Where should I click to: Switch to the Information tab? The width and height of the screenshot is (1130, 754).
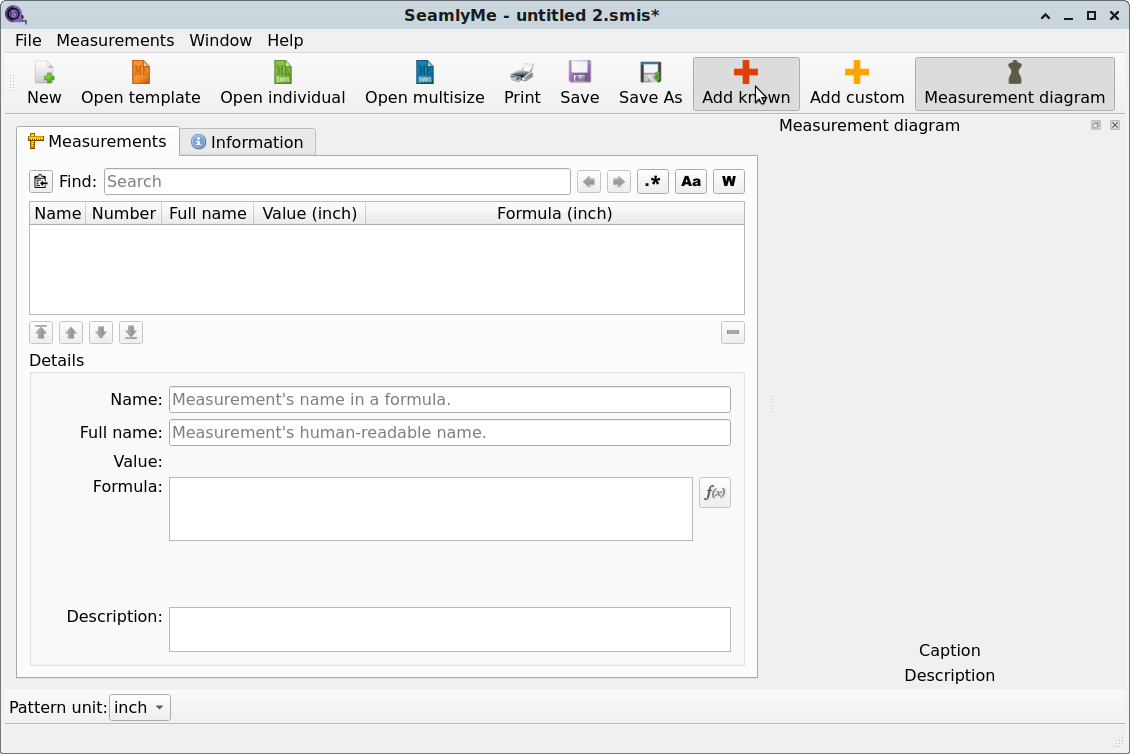247,142
